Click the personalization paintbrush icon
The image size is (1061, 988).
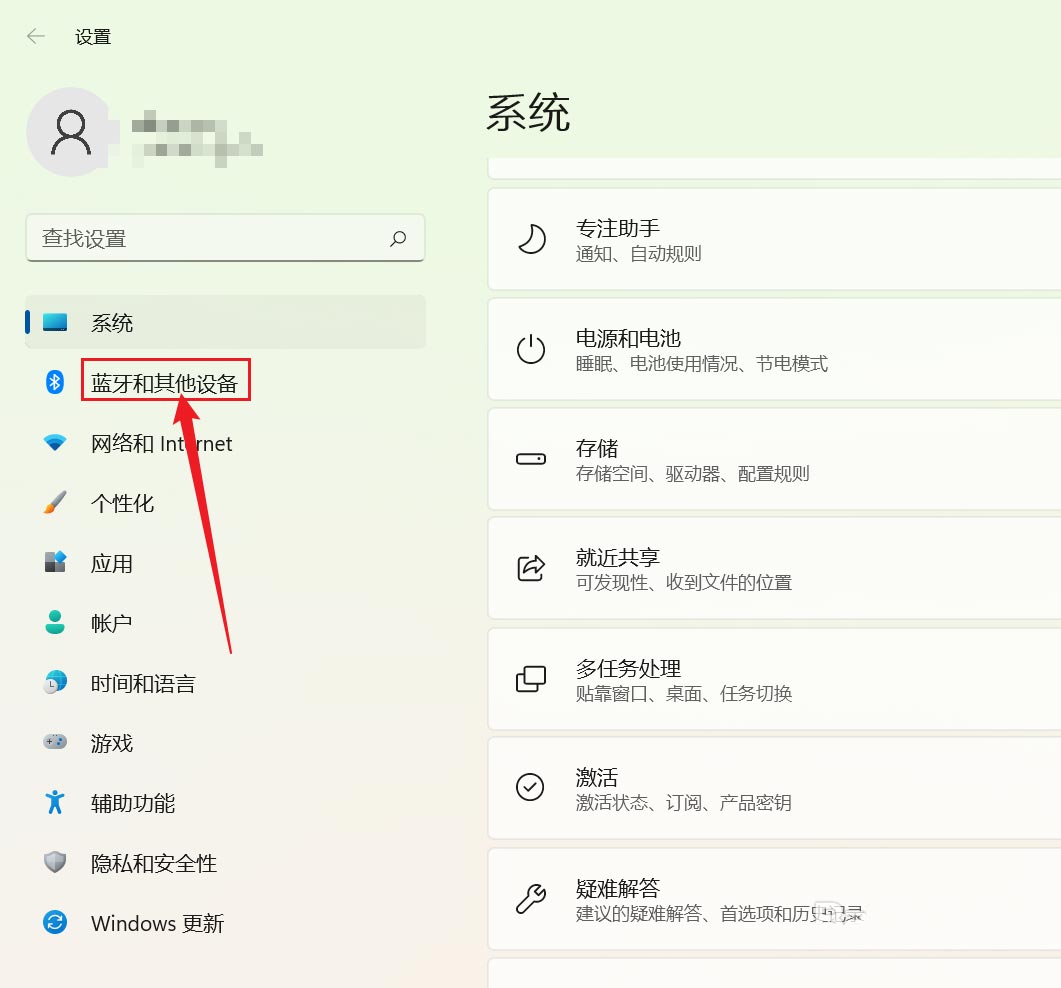tap(55, 502)
